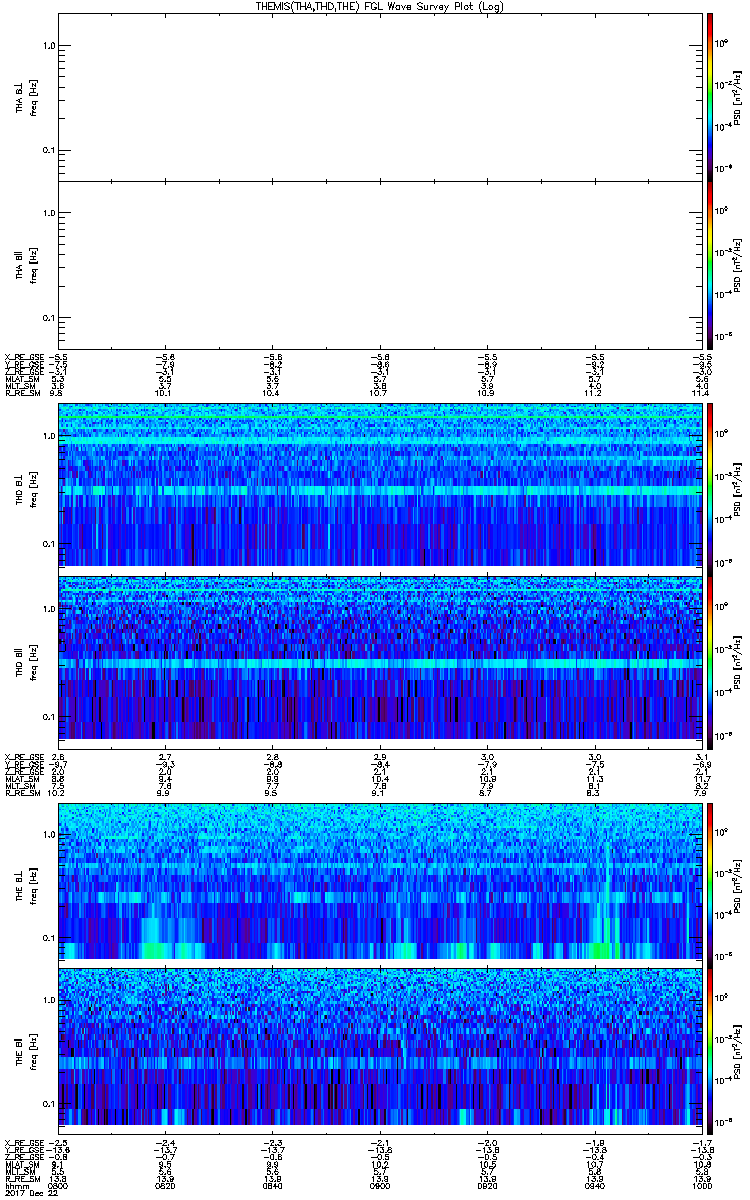This screenshot has height=1200, width=750.
Task: Click the 0940 time tick label
Action: tap(594, 1185)
